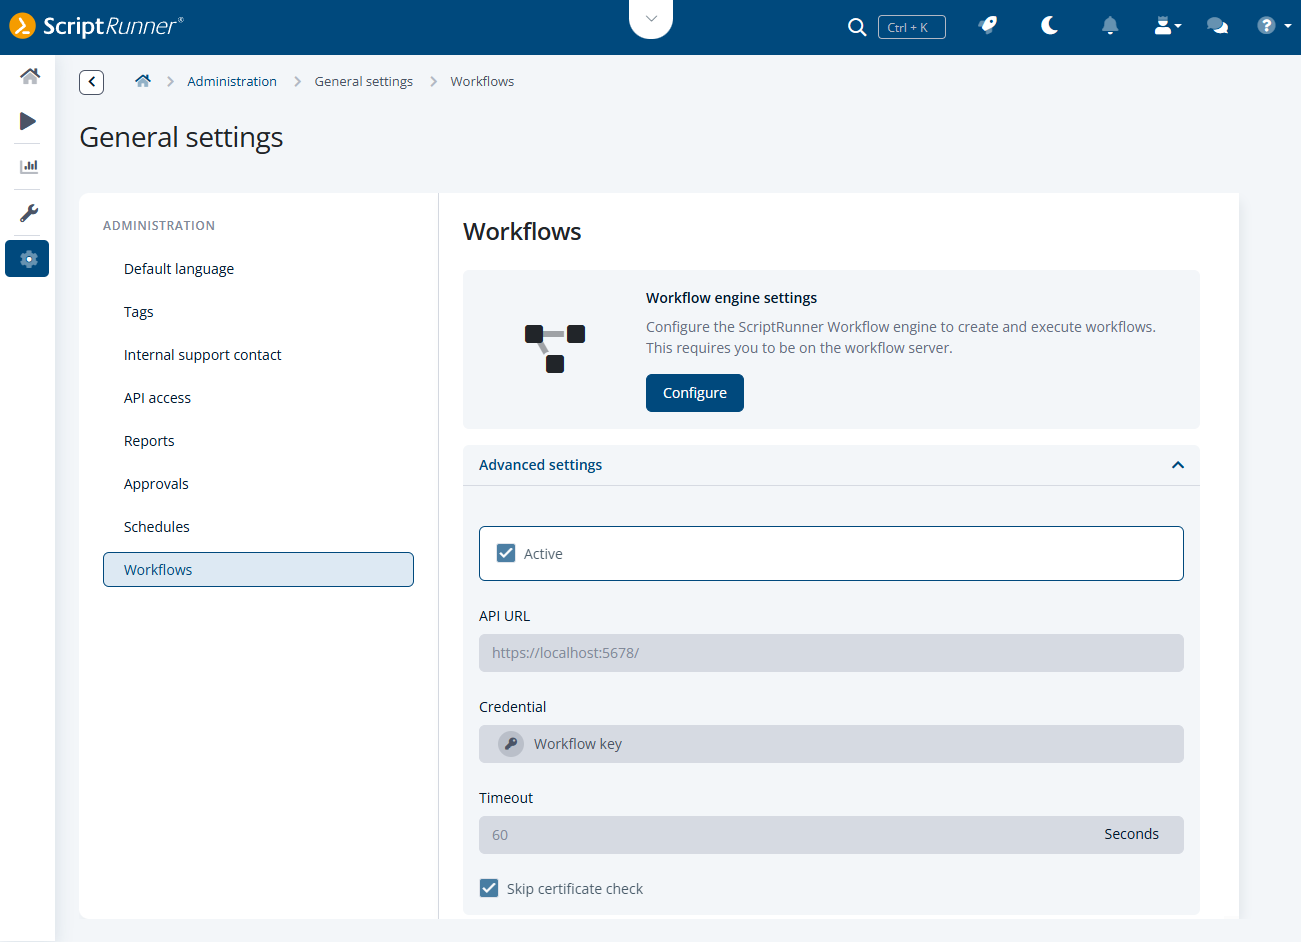Screen dimensions: 1301x942
Task: Click the key icon in Credential field
Action: (x=511, y=744)
